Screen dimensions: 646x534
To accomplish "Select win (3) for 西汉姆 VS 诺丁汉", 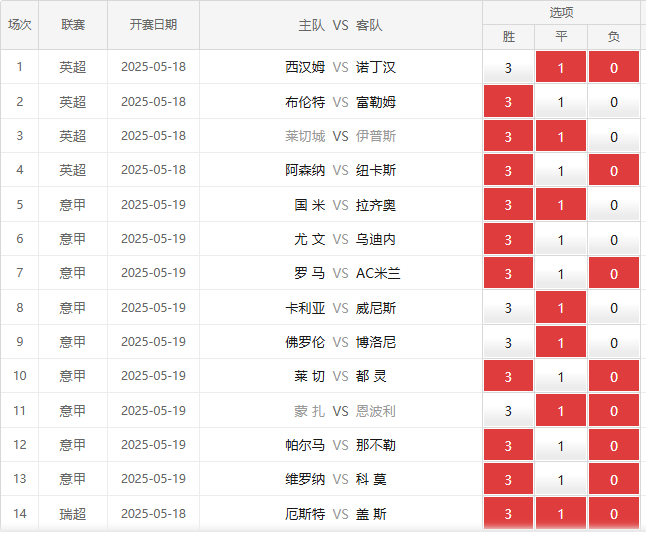I will 508,67.
